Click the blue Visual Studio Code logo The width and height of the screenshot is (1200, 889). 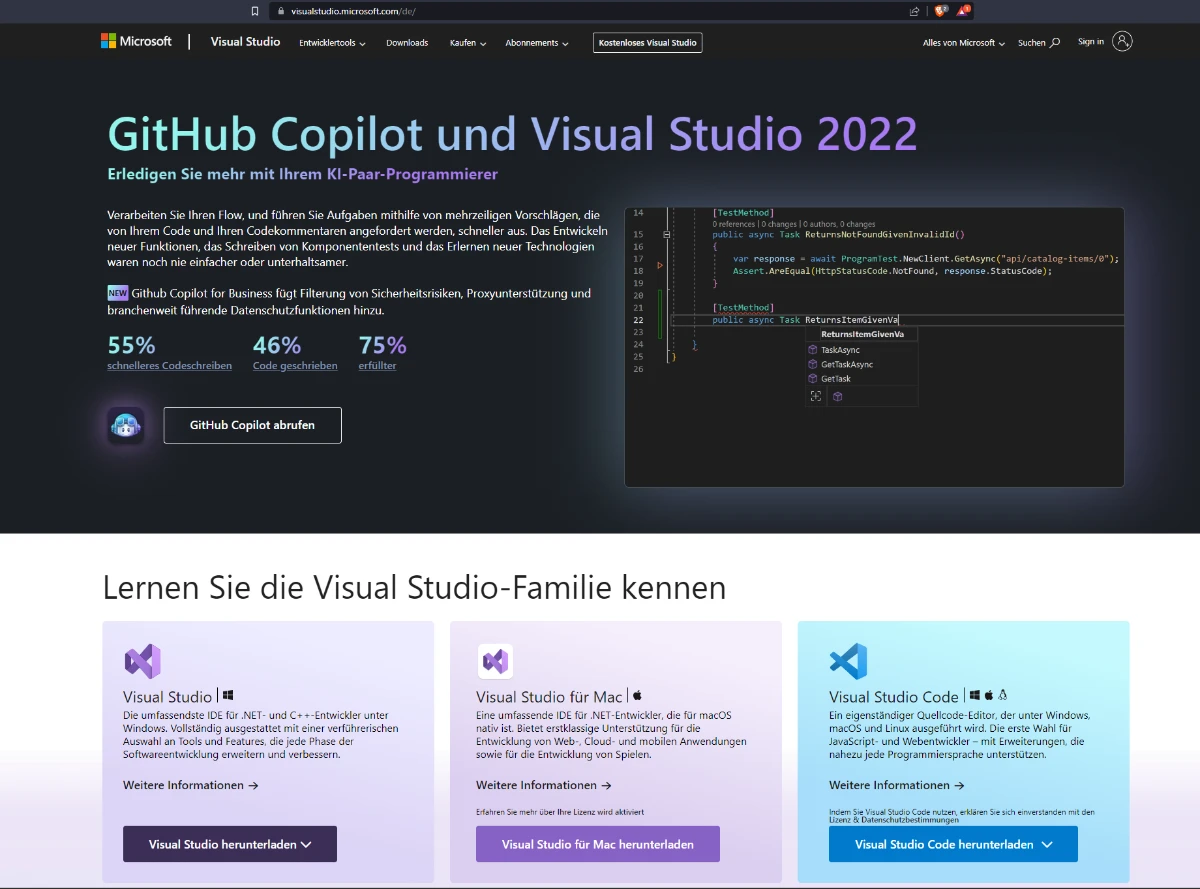(848, 662)
